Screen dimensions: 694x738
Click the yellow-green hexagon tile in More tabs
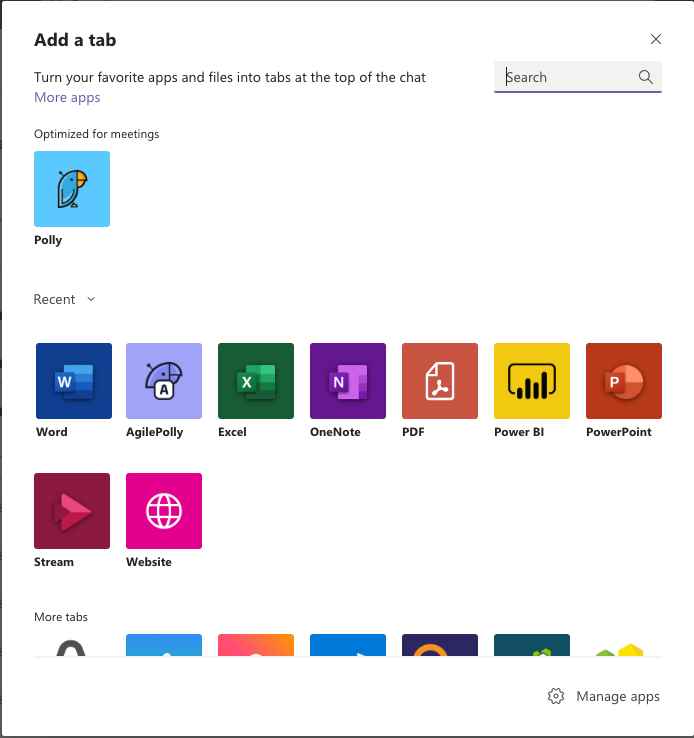coord(624,646)
